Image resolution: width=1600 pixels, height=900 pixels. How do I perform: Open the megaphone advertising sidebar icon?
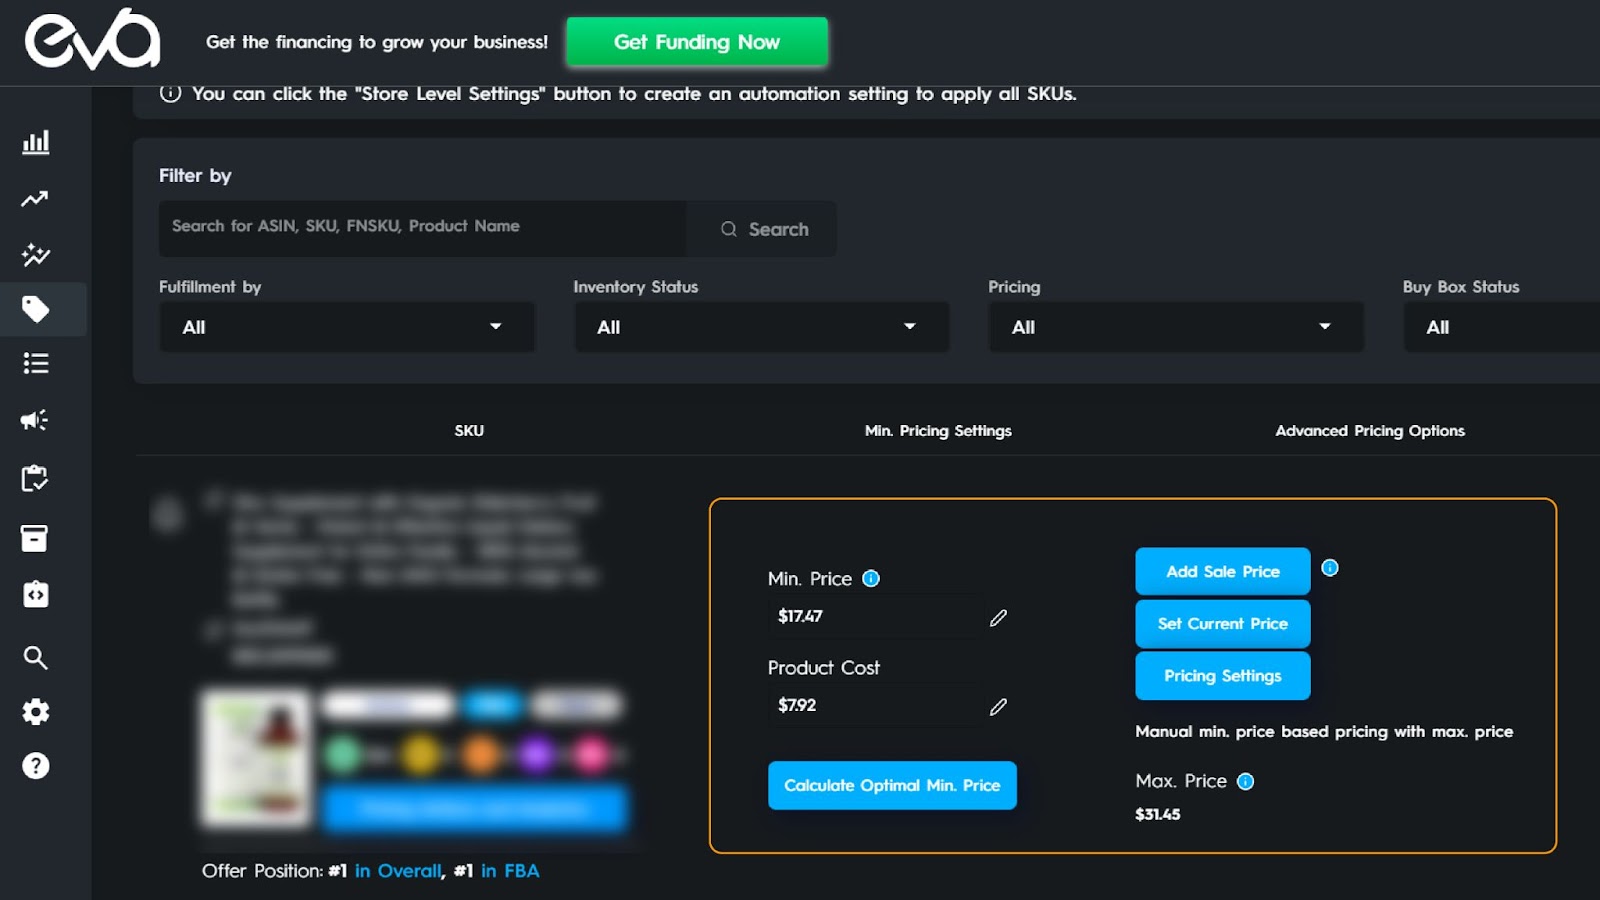click(35, 420)
